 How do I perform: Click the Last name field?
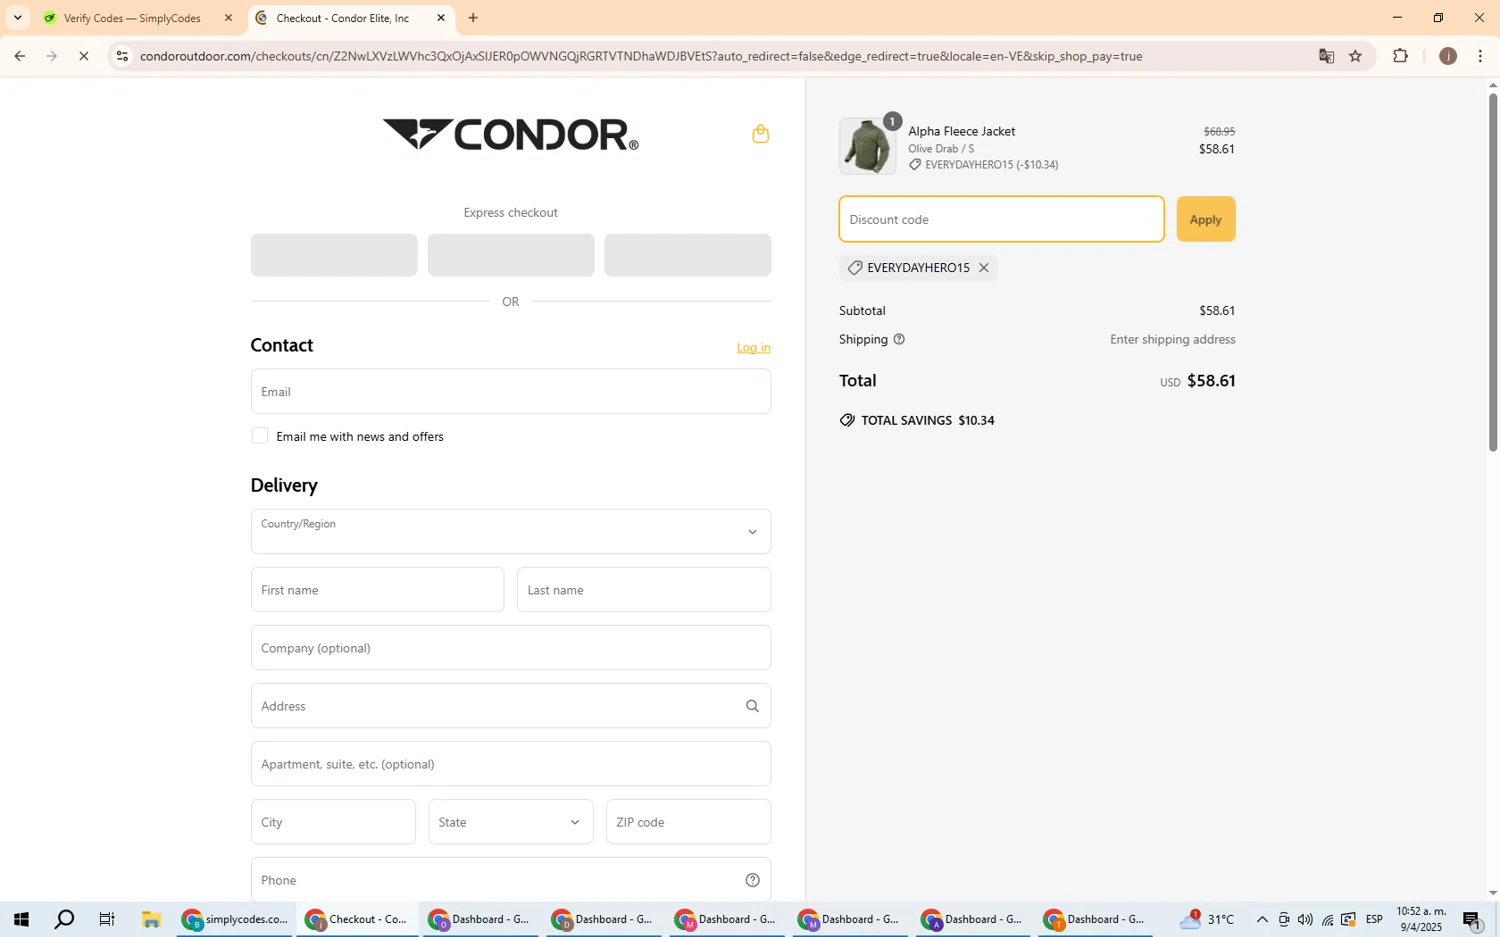(643, 590)
